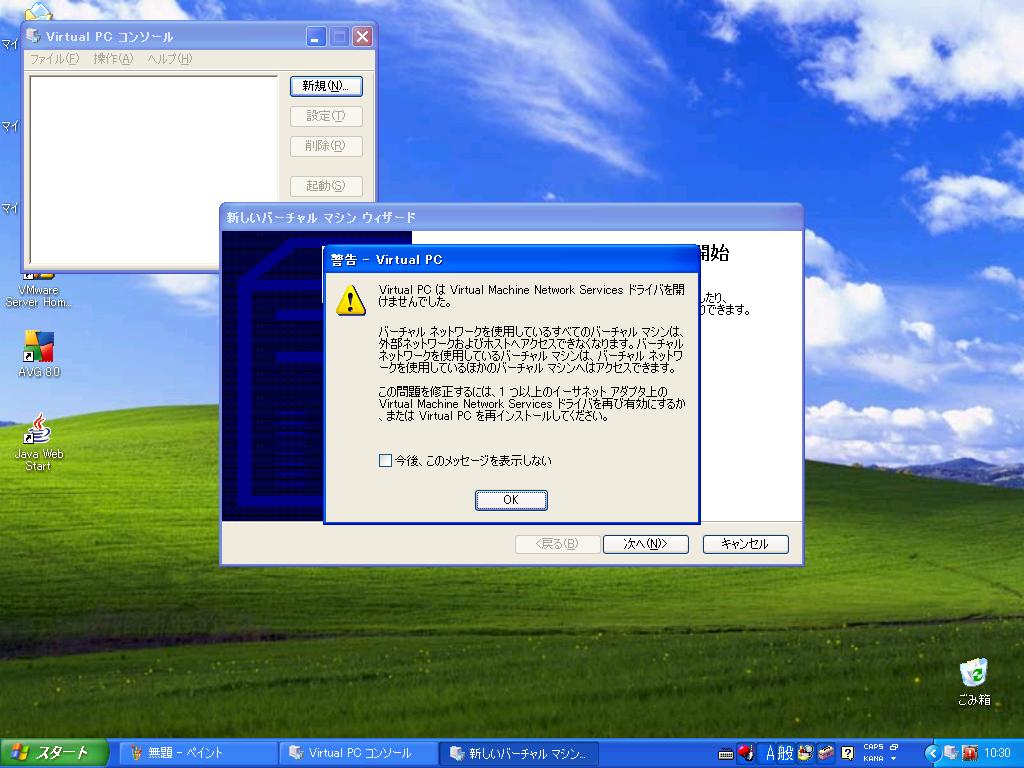Click the IME keyboard icon in language bar

click(726, 754)
